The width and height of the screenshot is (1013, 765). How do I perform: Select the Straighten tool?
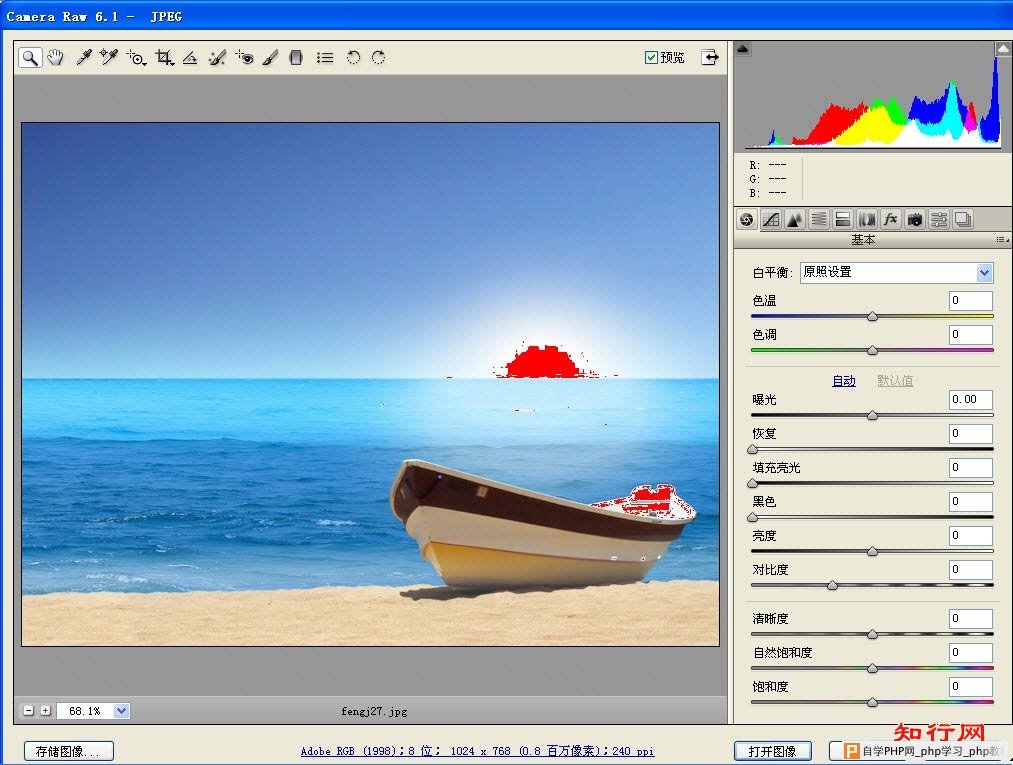190,58
